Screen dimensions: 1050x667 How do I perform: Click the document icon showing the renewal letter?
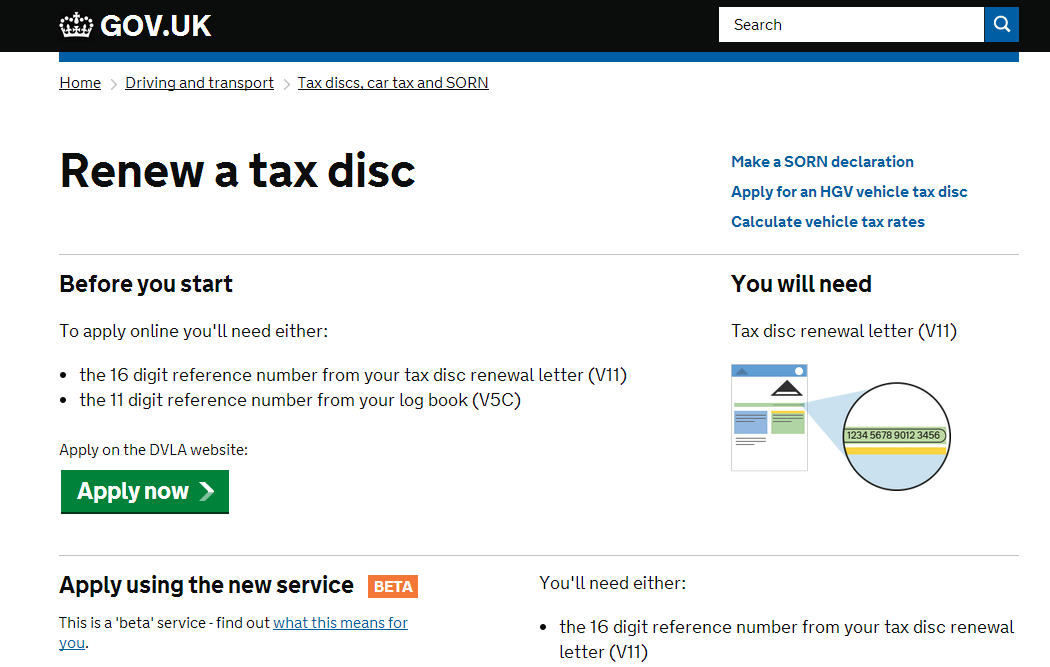768,418
